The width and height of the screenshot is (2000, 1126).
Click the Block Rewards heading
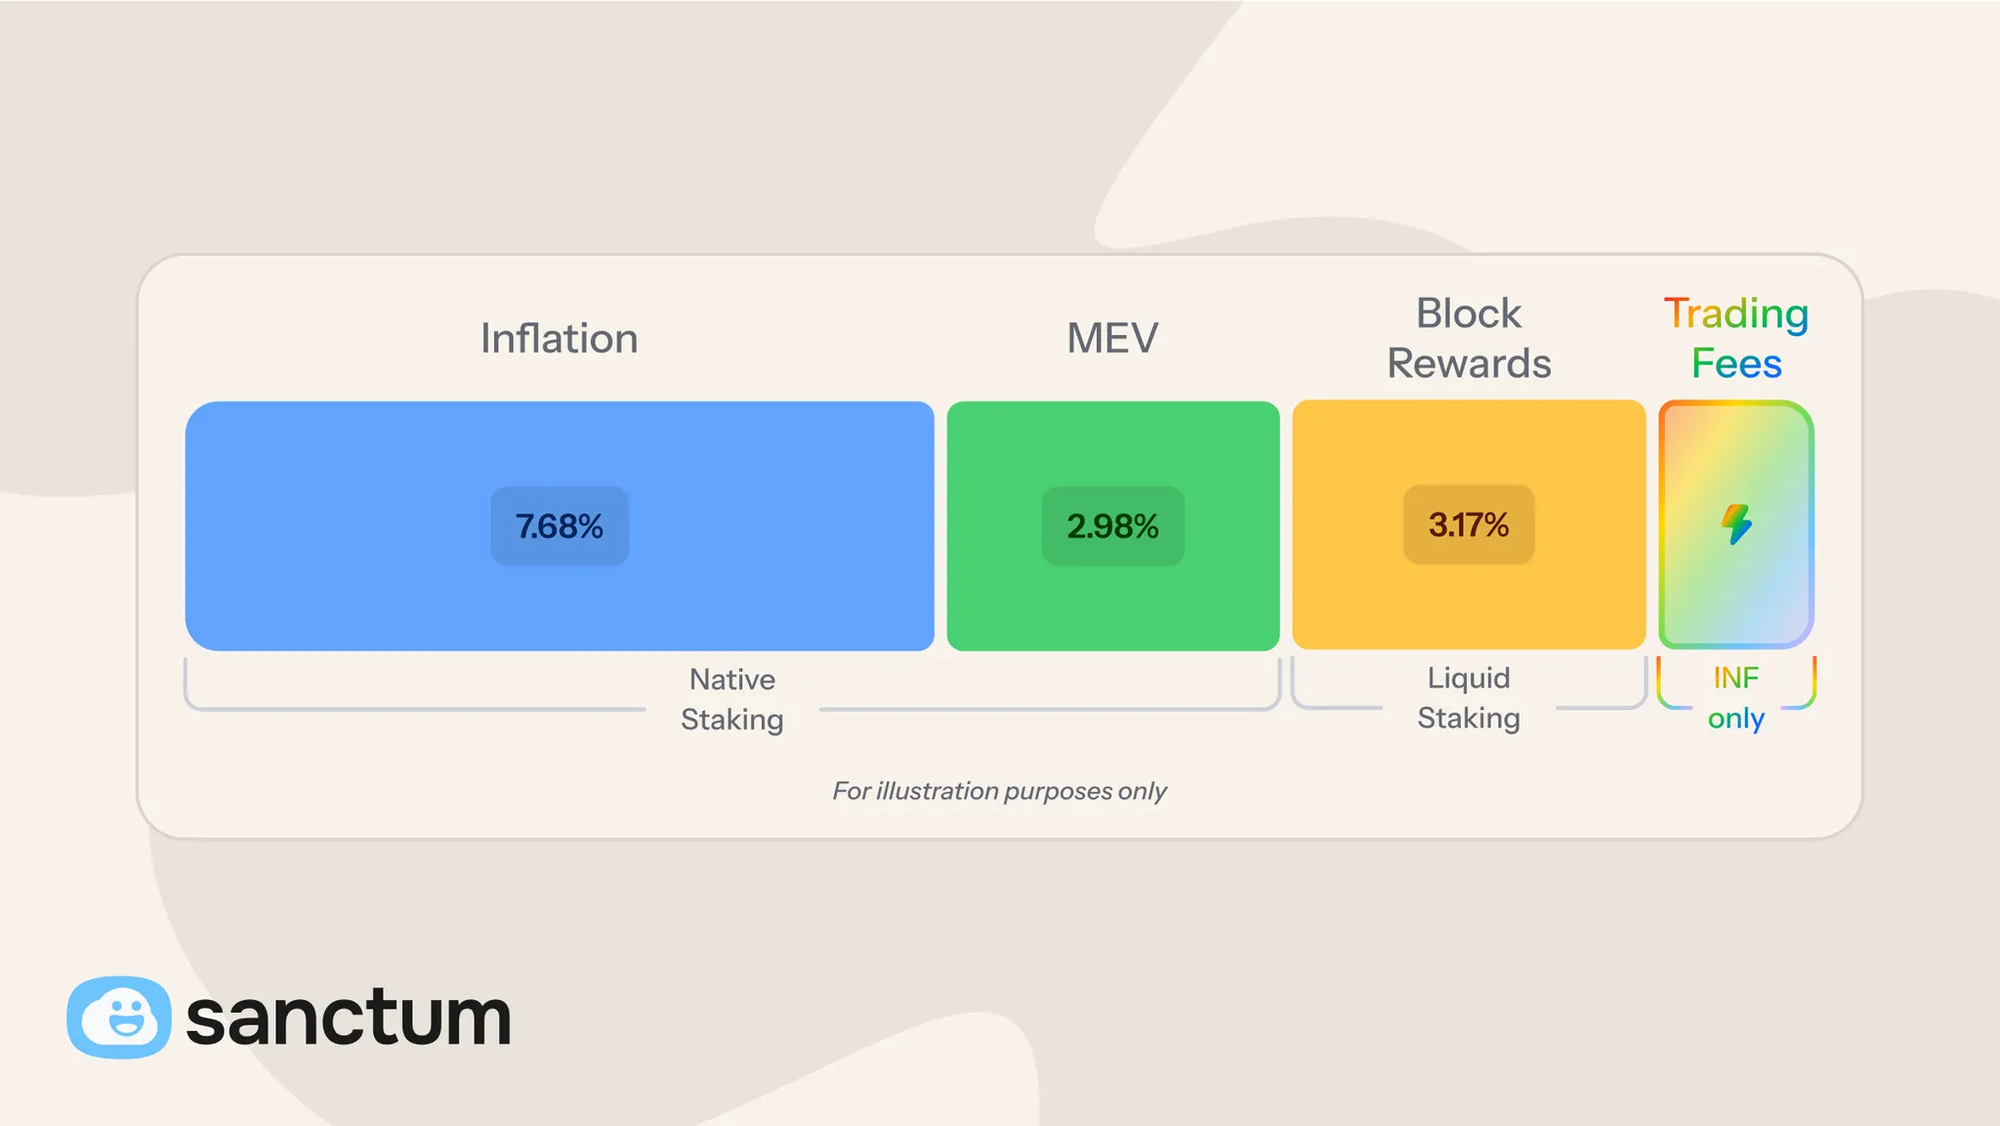pos(1468,338)
